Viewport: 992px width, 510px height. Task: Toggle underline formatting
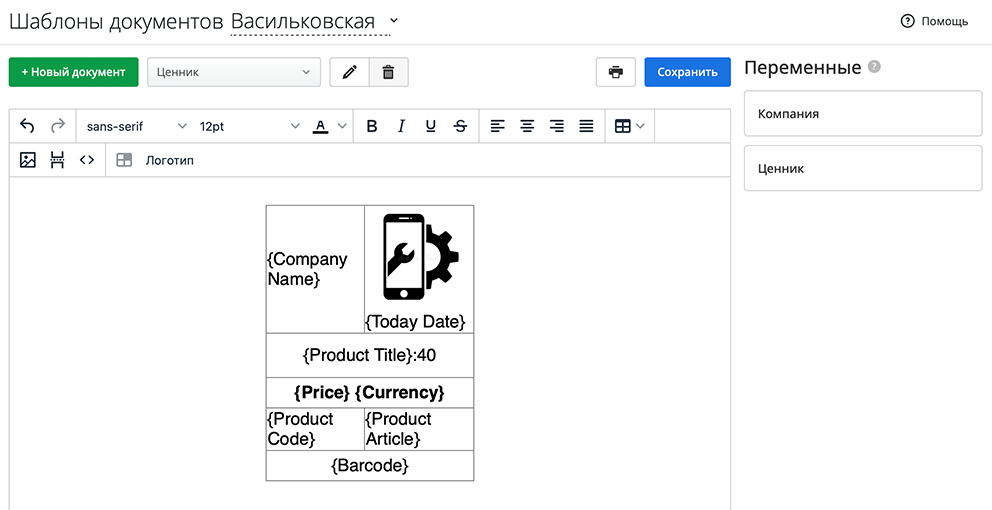point(430,126)
